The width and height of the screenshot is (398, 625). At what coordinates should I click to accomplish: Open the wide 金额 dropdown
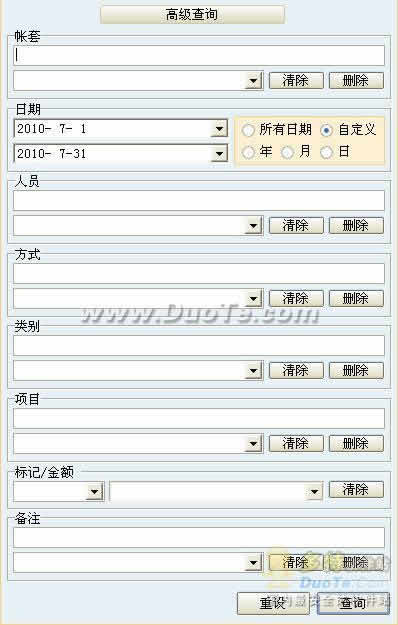[314, 491]
